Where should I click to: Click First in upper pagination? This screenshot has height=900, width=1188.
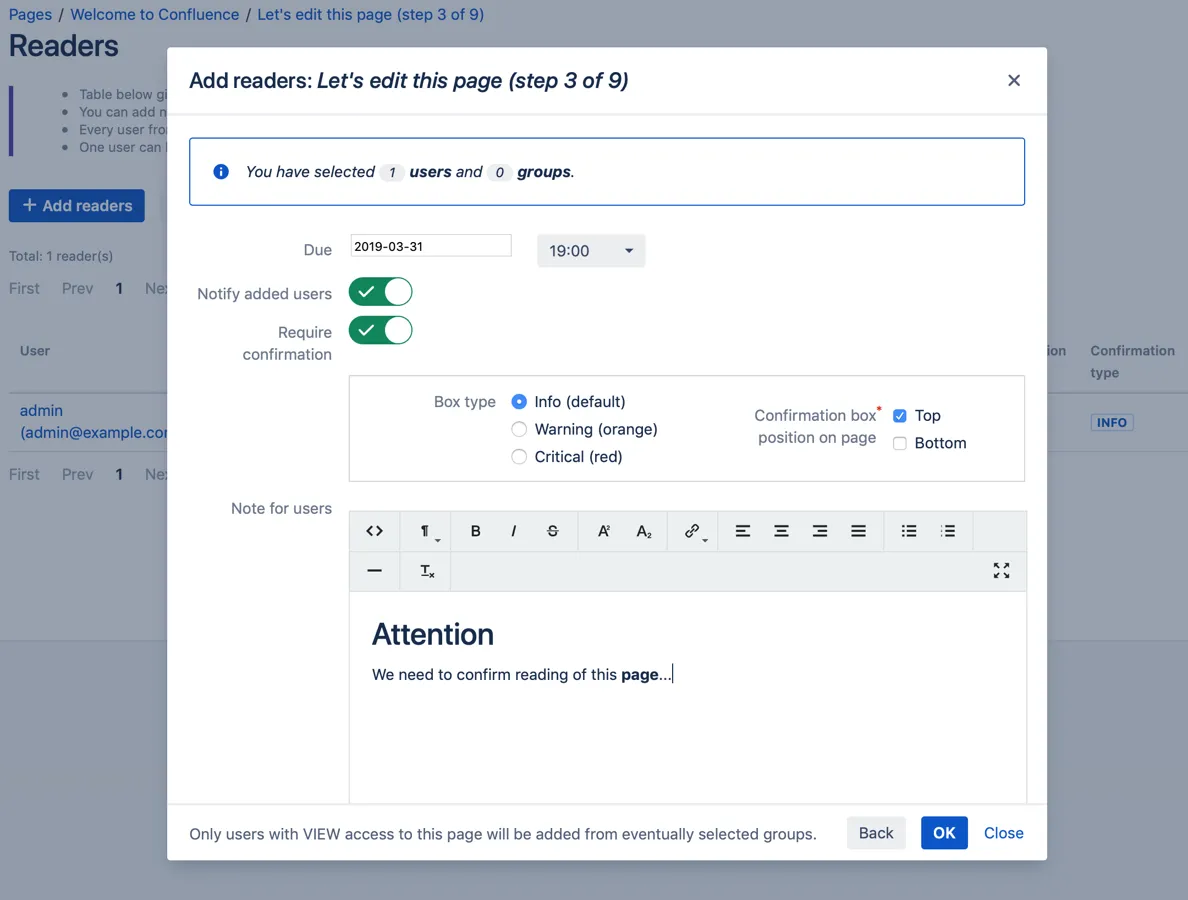pos(24,289)
